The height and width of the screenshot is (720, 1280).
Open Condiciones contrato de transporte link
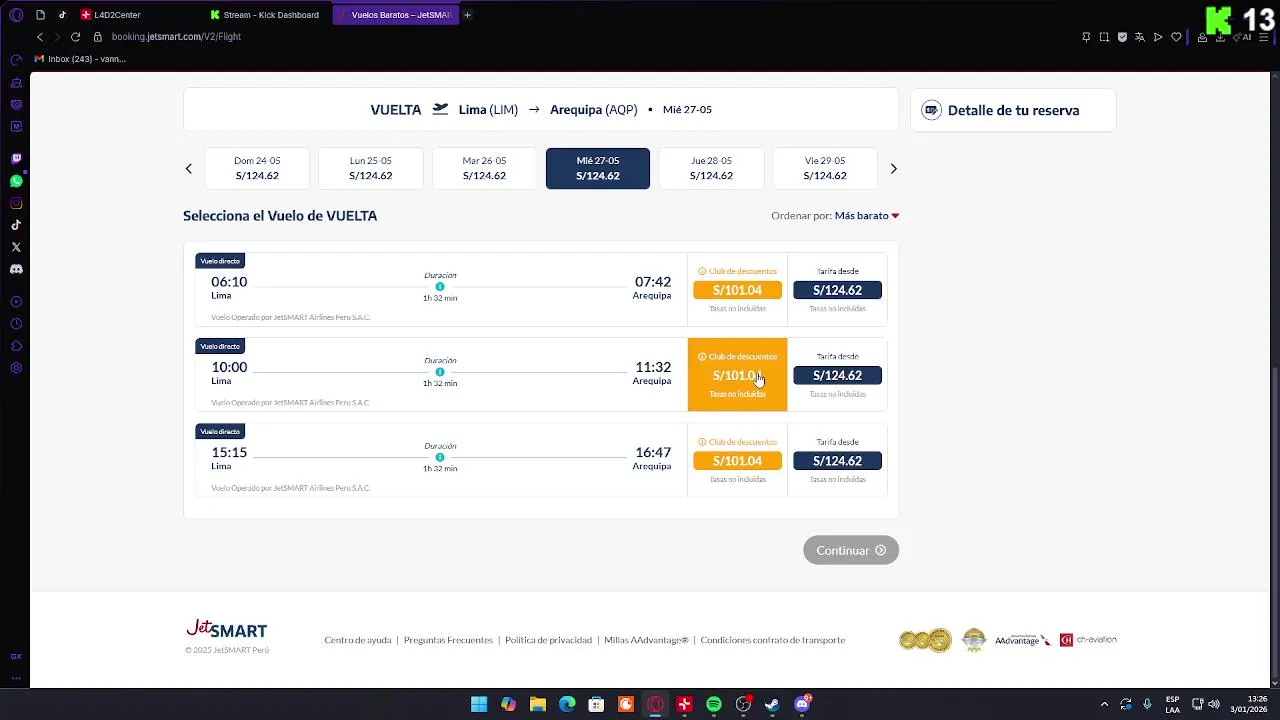coord(773,640)
